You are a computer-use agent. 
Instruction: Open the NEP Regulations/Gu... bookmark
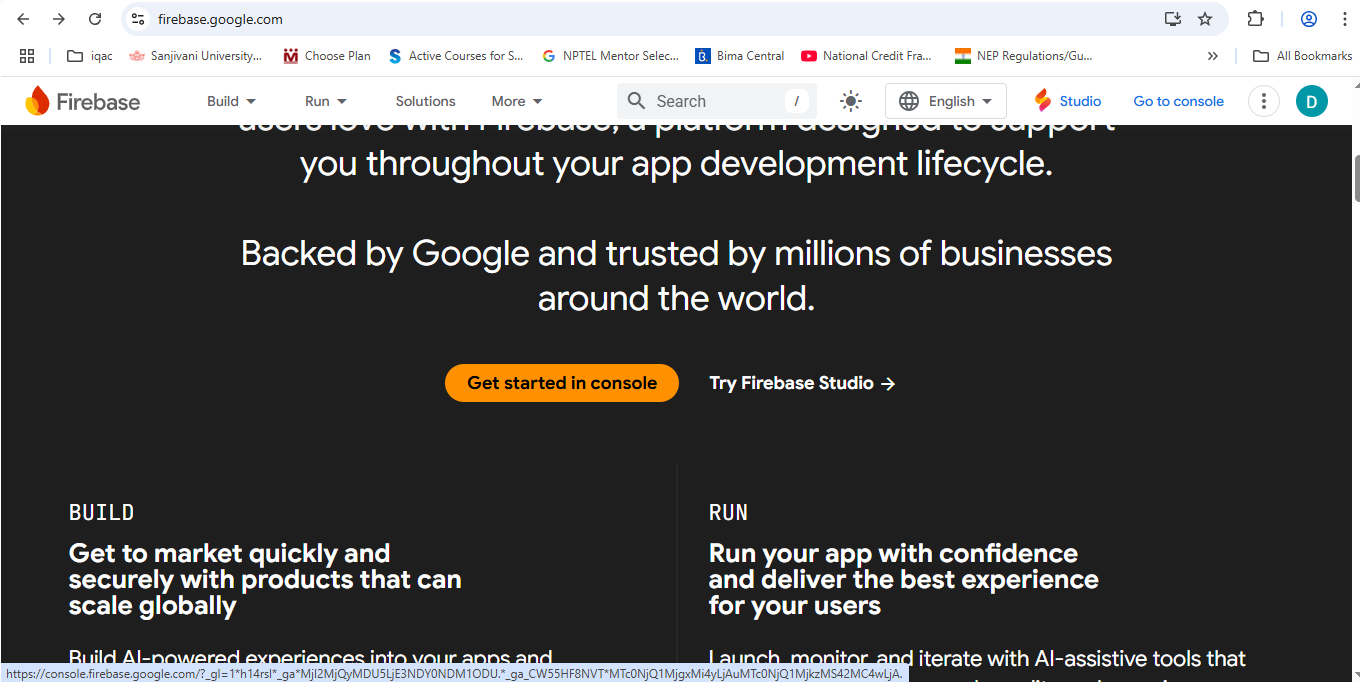point(1024,56)
